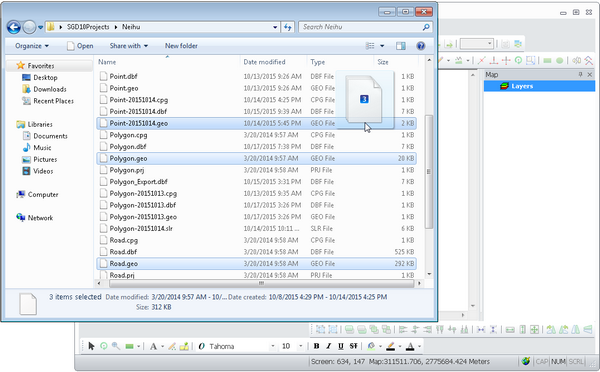This screenshot has width=600, height=372.
Task: Click the perpendicular snap tool icon
Action: pyautogui.click(x=494, y=60)
